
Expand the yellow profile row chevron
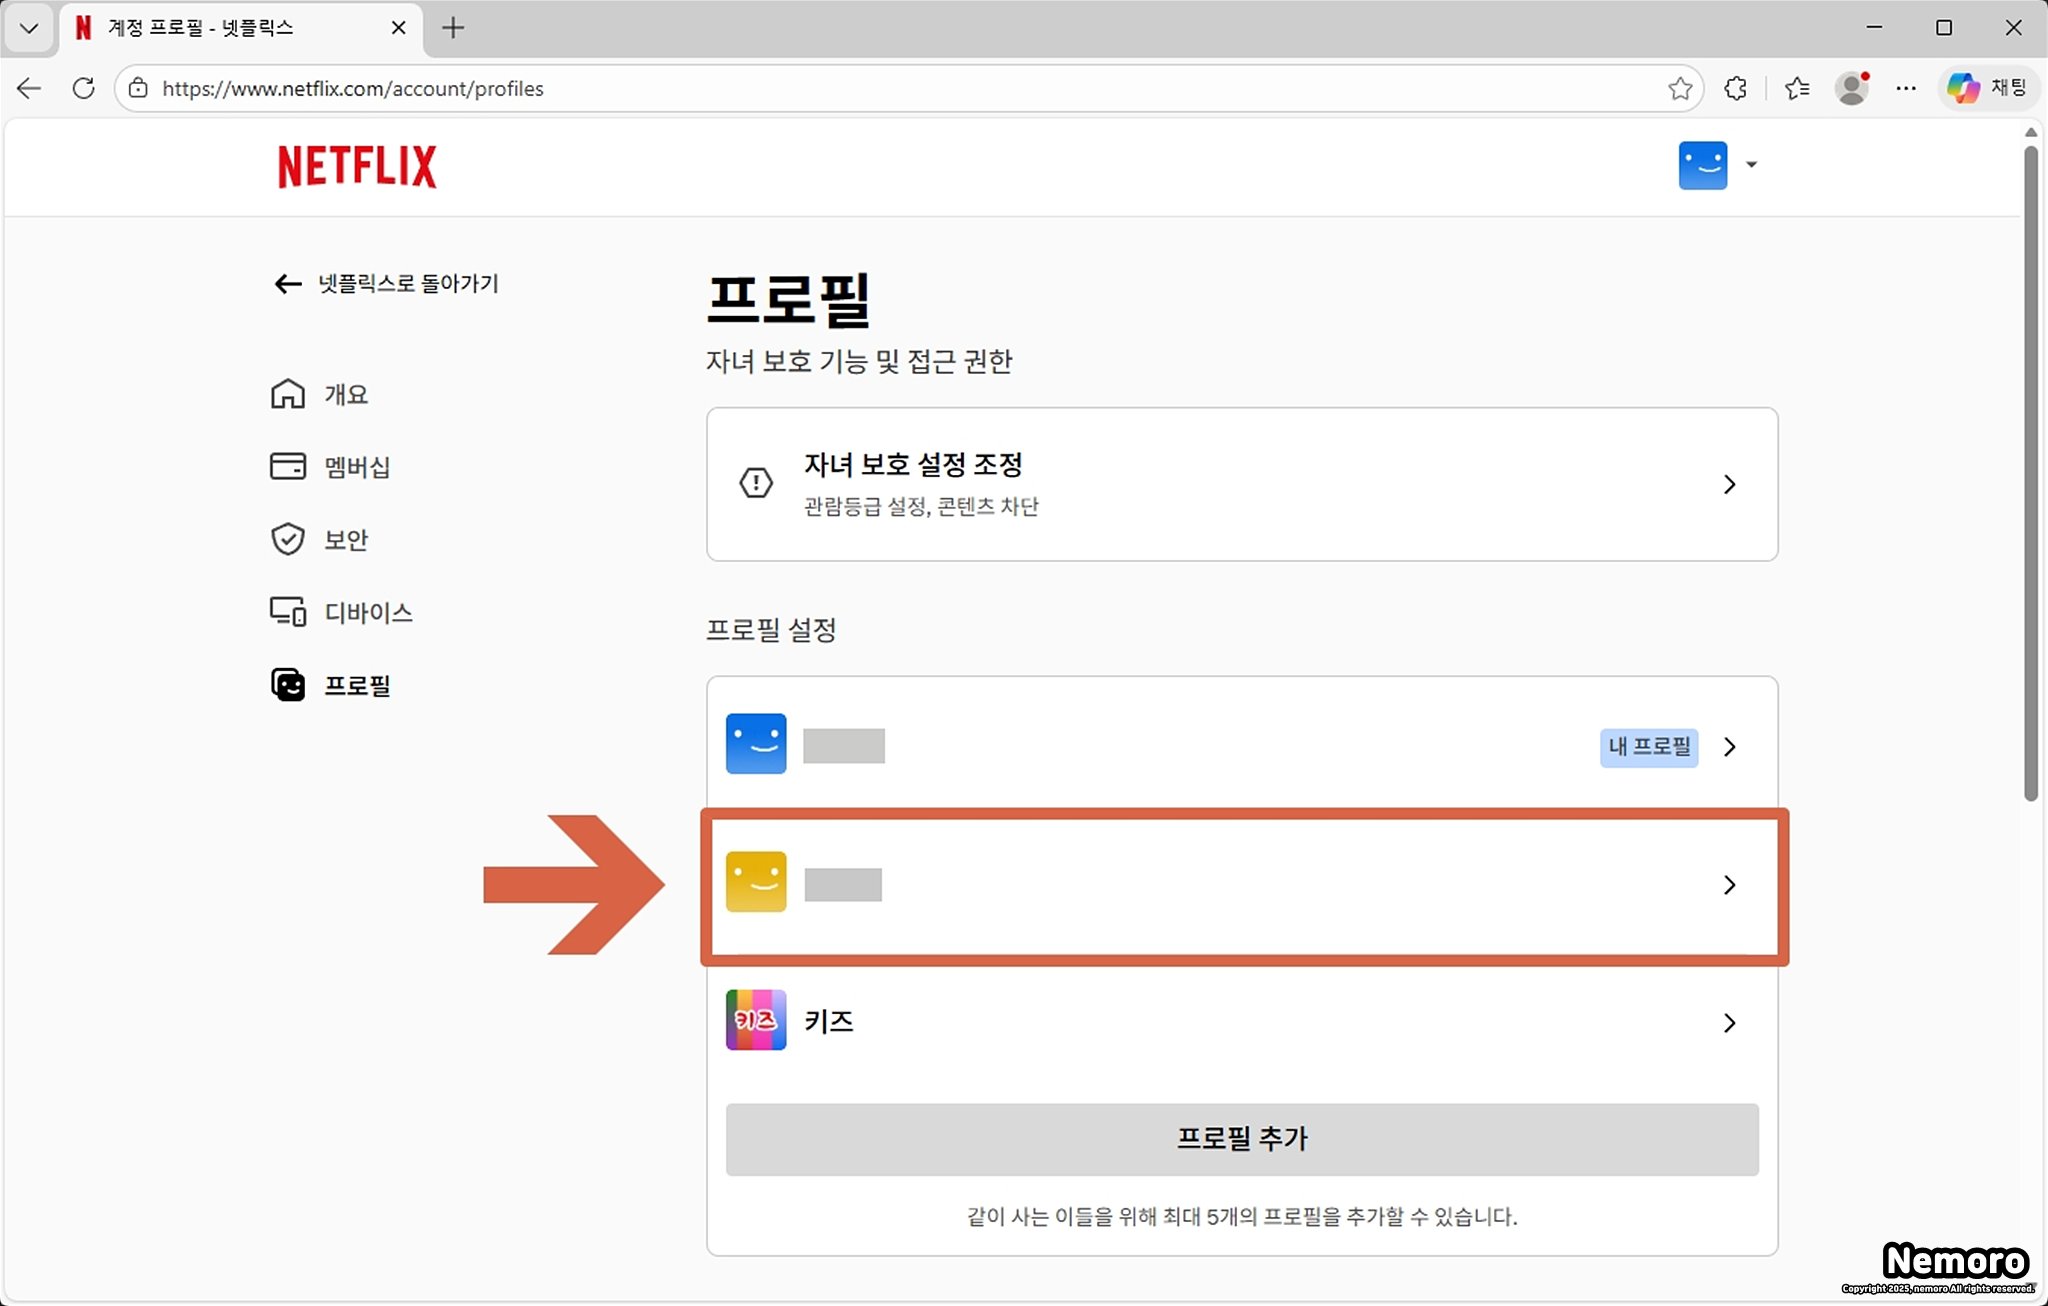click(x=1729, y=885)
